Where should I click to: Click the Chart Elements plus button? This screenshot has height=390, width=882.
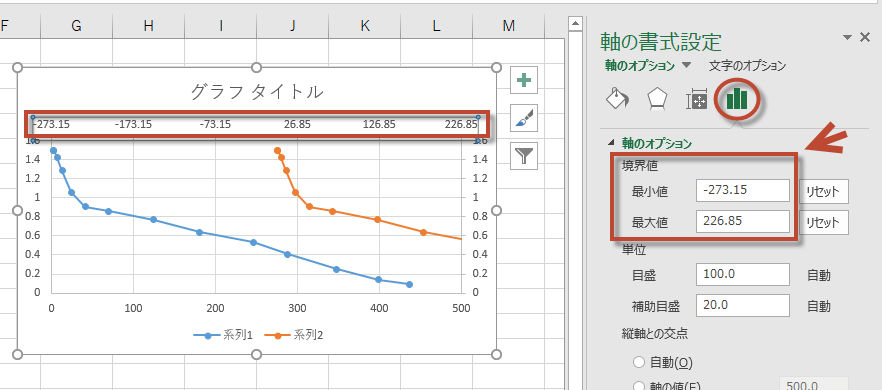(x=524, y=80)
